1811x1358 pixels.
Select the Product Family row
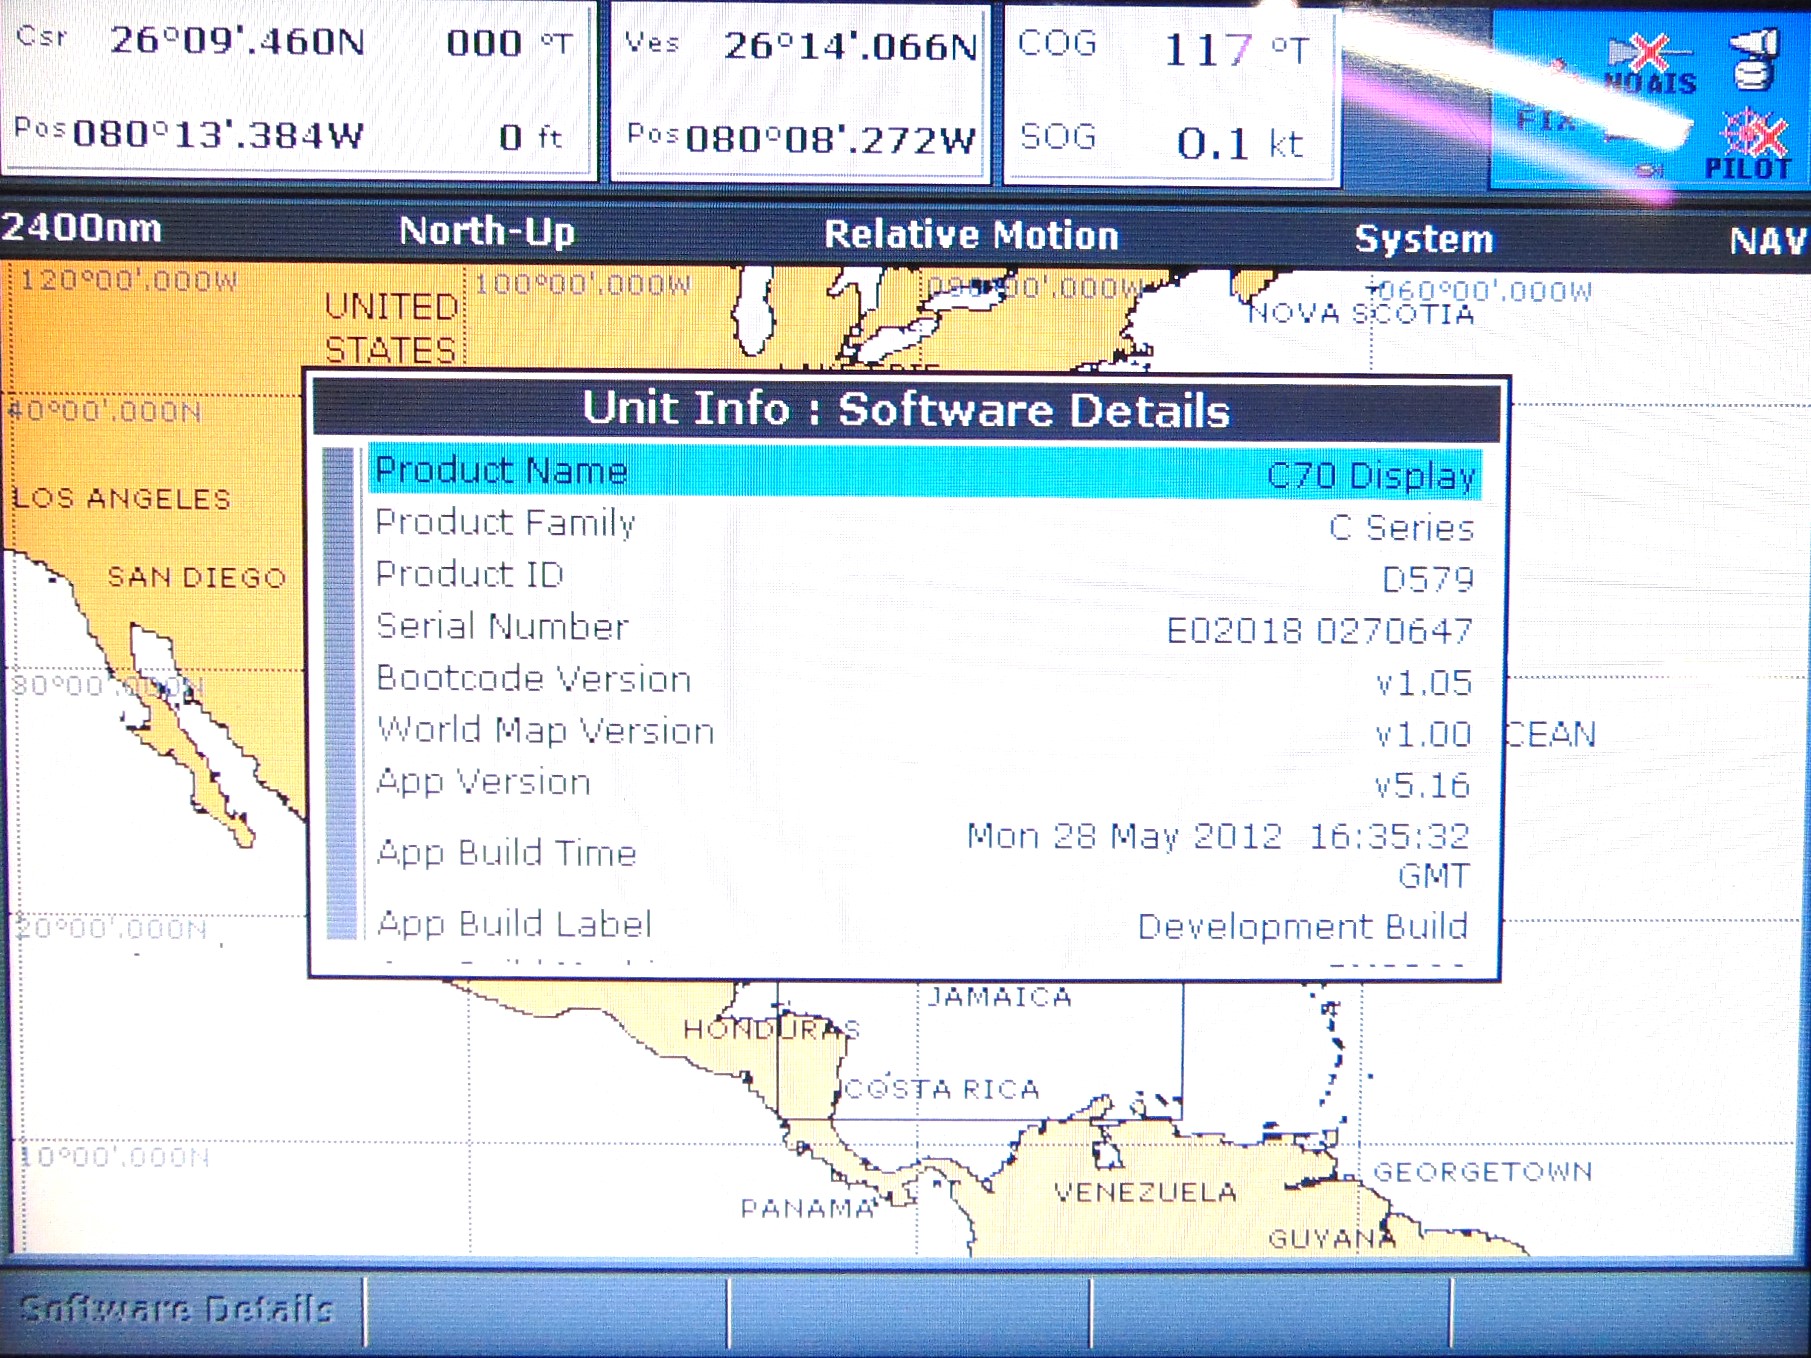point(924,524)
